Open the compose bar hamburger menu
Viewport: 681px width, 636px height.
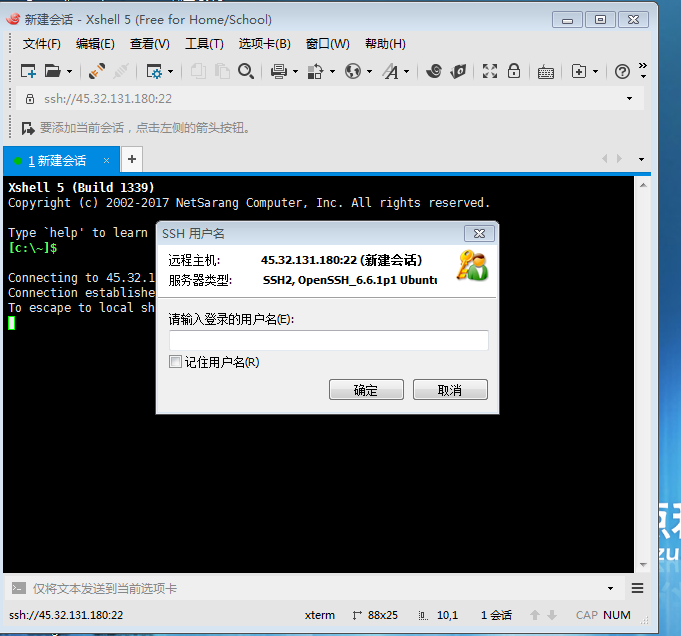(637, 589)
